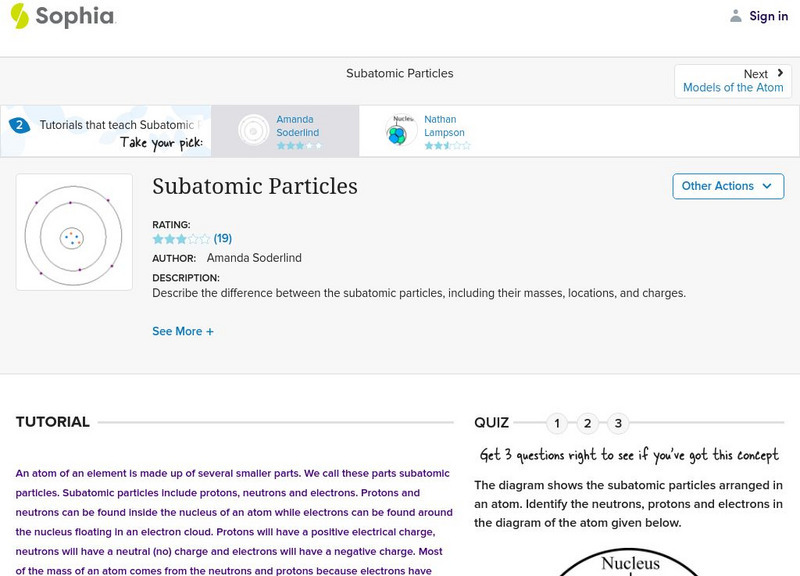
Task: Select Nathan Lampson's nucleus avatar
Action: click(400, 131)
